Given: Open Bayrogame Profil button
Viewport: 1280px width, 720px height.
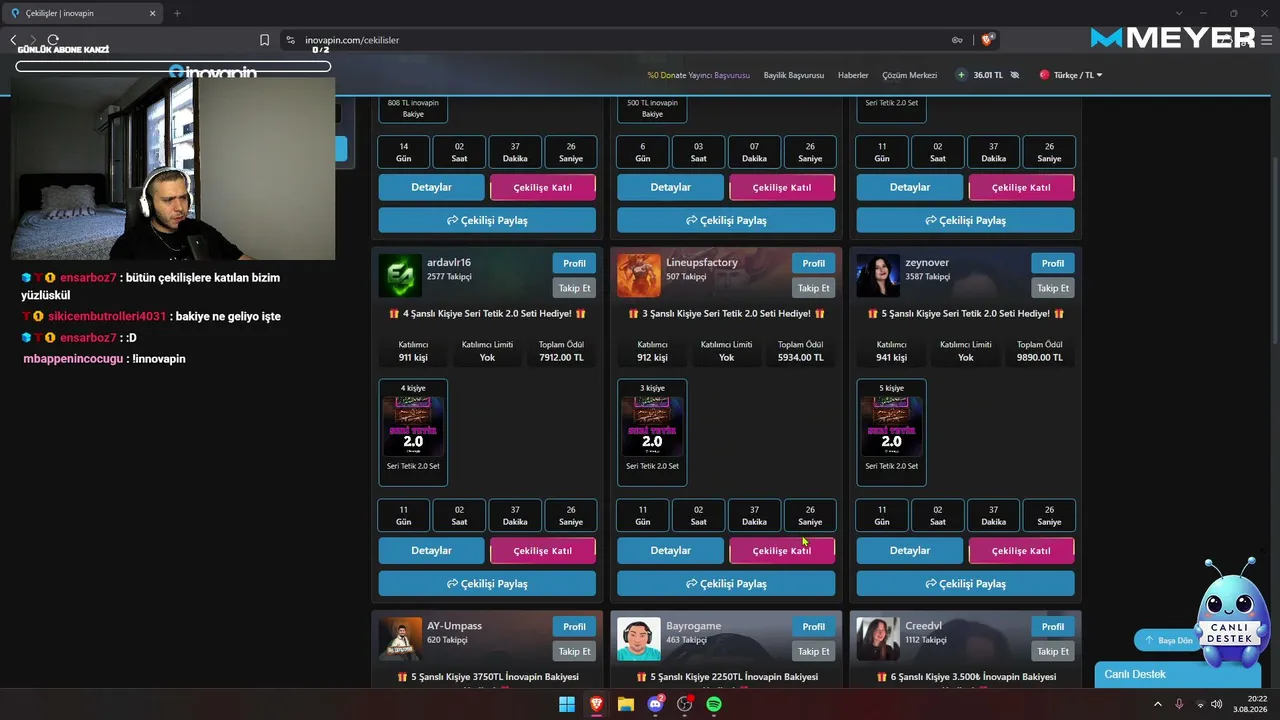Looking at the screenshot, I should (814, 627).
